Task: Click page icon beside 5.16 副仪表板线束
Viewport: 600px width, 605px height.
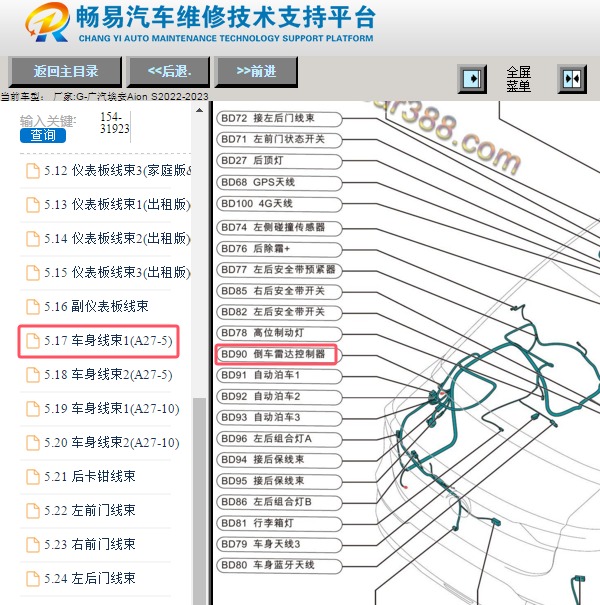Action: [x=32, y=307]
